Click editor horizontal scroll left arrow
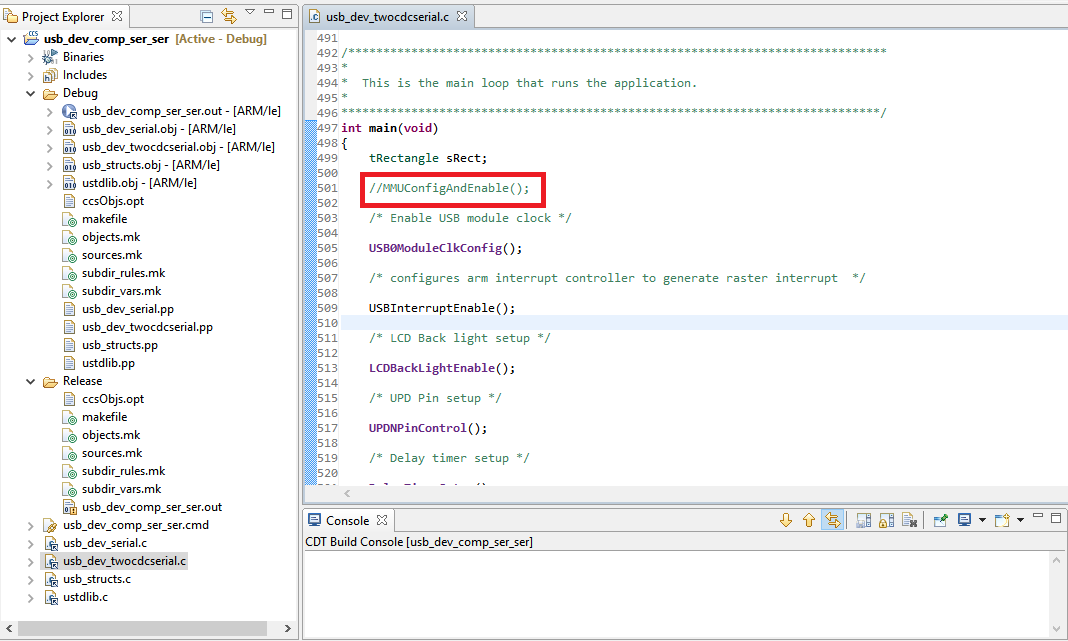Image resolution: width=1068 pixels, height=641 pixels. coord(347,494)
